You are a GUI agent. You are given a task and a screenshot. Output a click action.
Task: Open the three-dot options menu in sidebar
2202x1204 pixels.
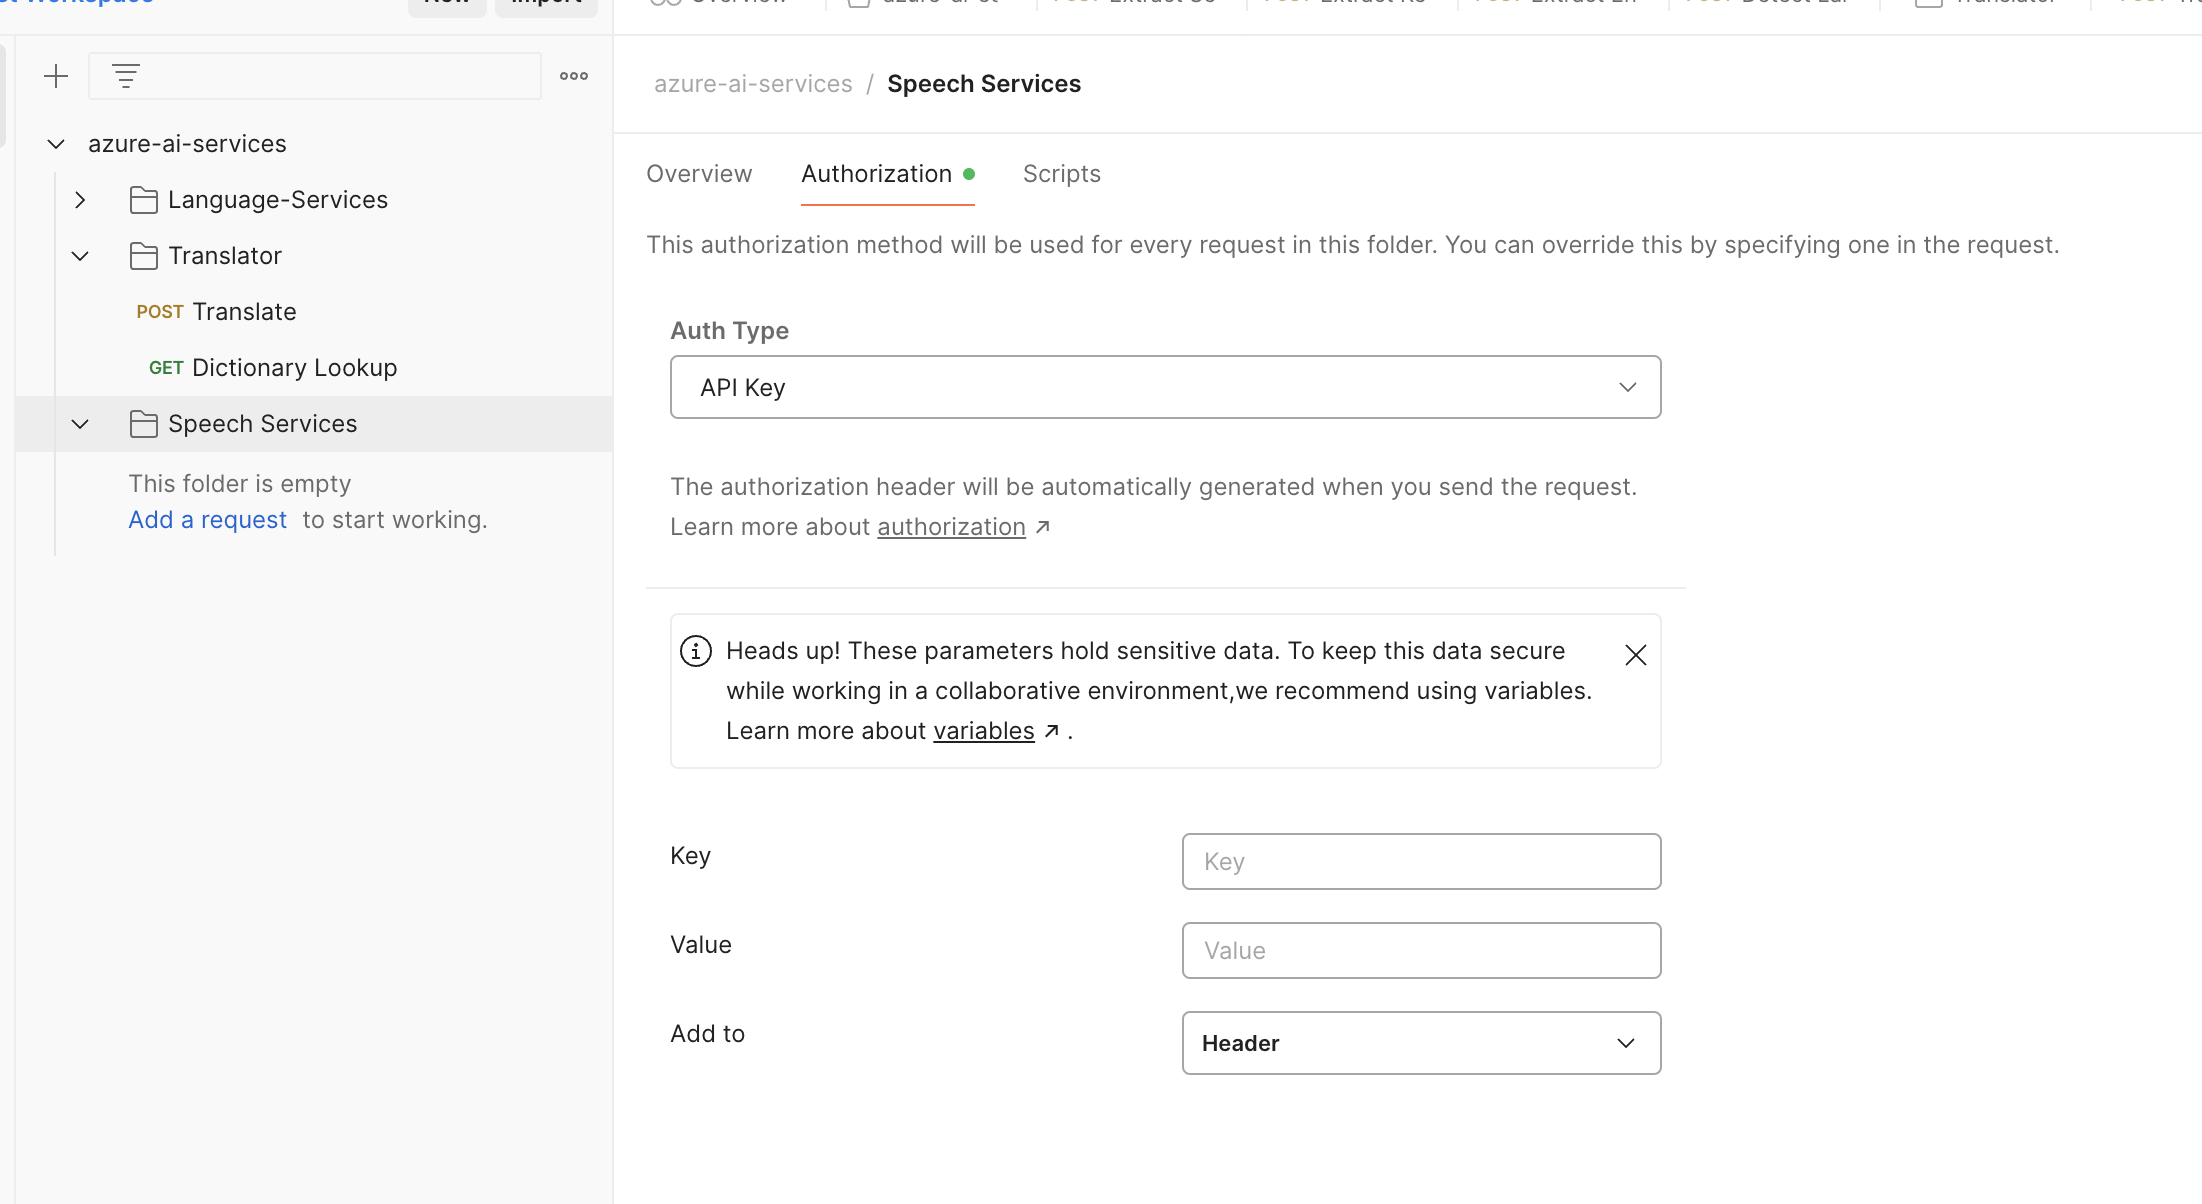point(574,76)
